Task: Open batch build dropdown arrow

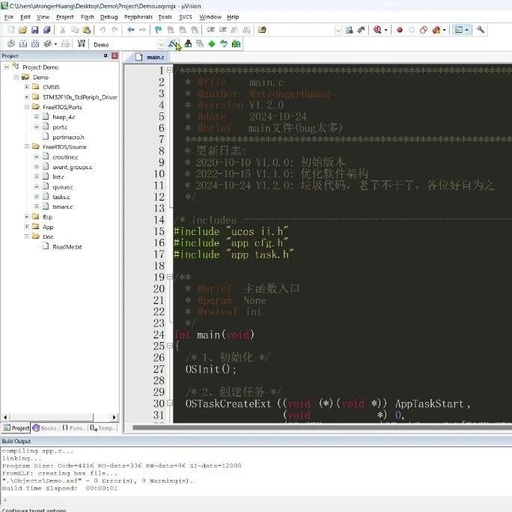Action: pyautogui.click(x=55, y=44)
